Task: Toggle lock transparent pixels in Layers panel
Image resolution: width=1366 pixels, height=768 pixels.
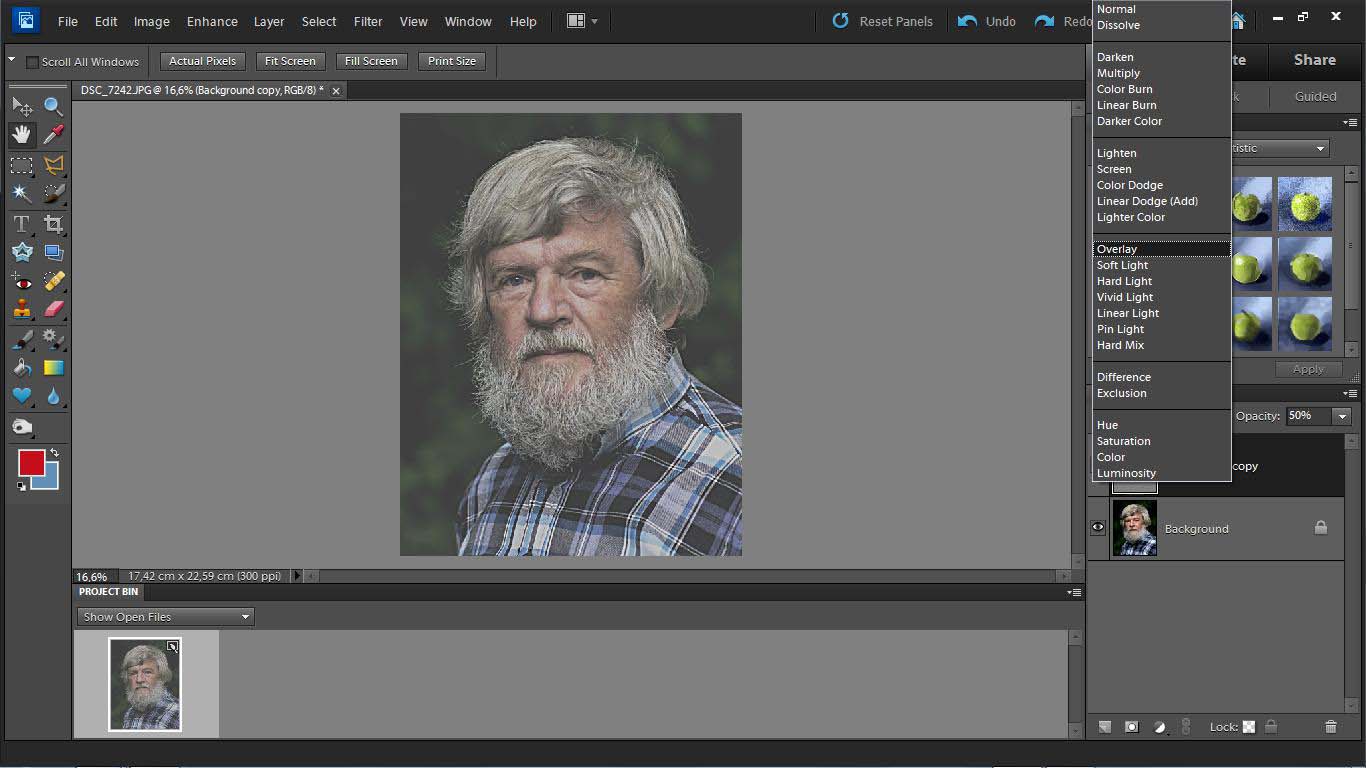Action: coord(1249,727)
